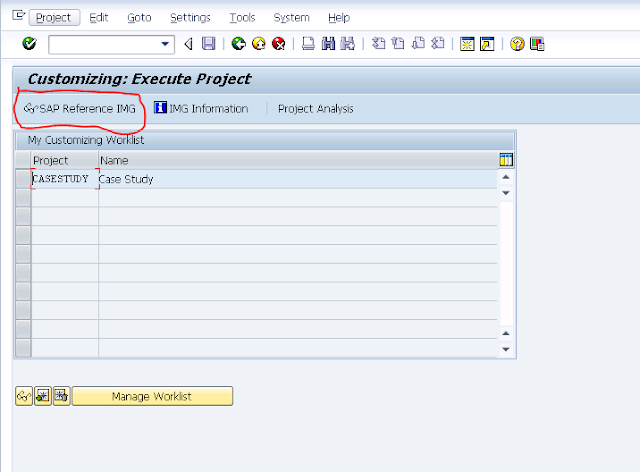
Task: Click the SAP Reference IMG button
Action: pos(80,109)
